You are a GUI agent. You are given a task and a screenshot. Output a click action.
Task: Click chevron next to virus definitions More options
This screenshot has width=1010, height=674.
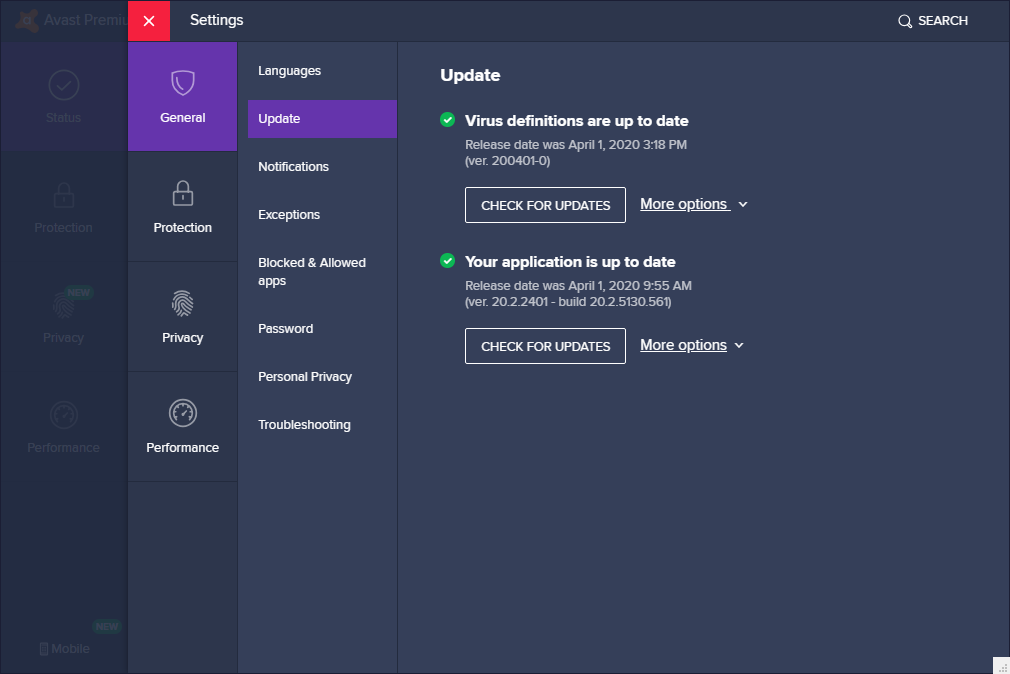(x=743, y=204)
